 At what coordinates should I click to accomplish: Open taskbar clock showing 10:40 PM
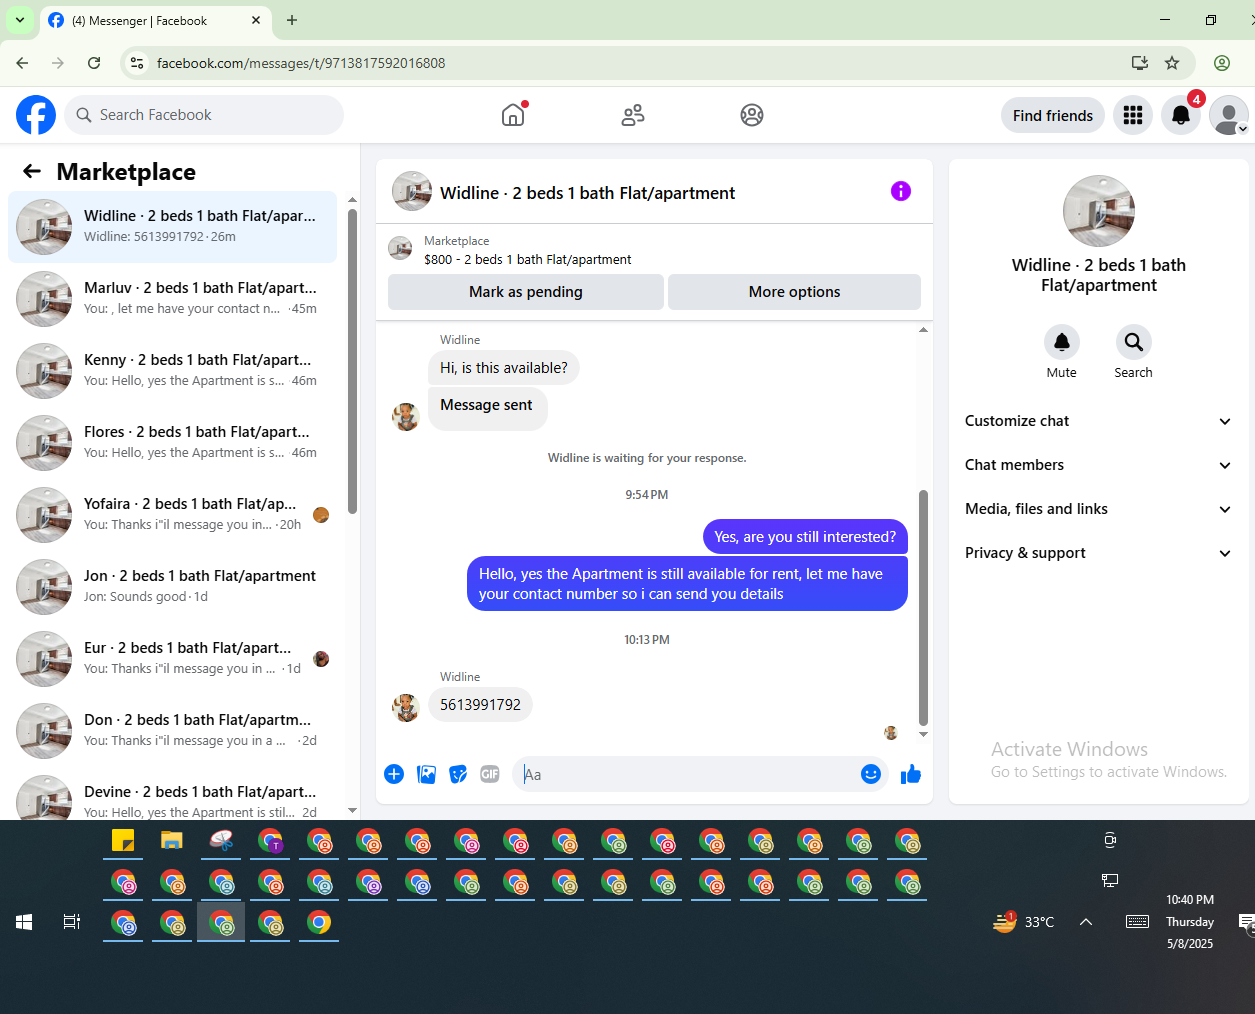pyautogui.click(x=1190, y=922)
